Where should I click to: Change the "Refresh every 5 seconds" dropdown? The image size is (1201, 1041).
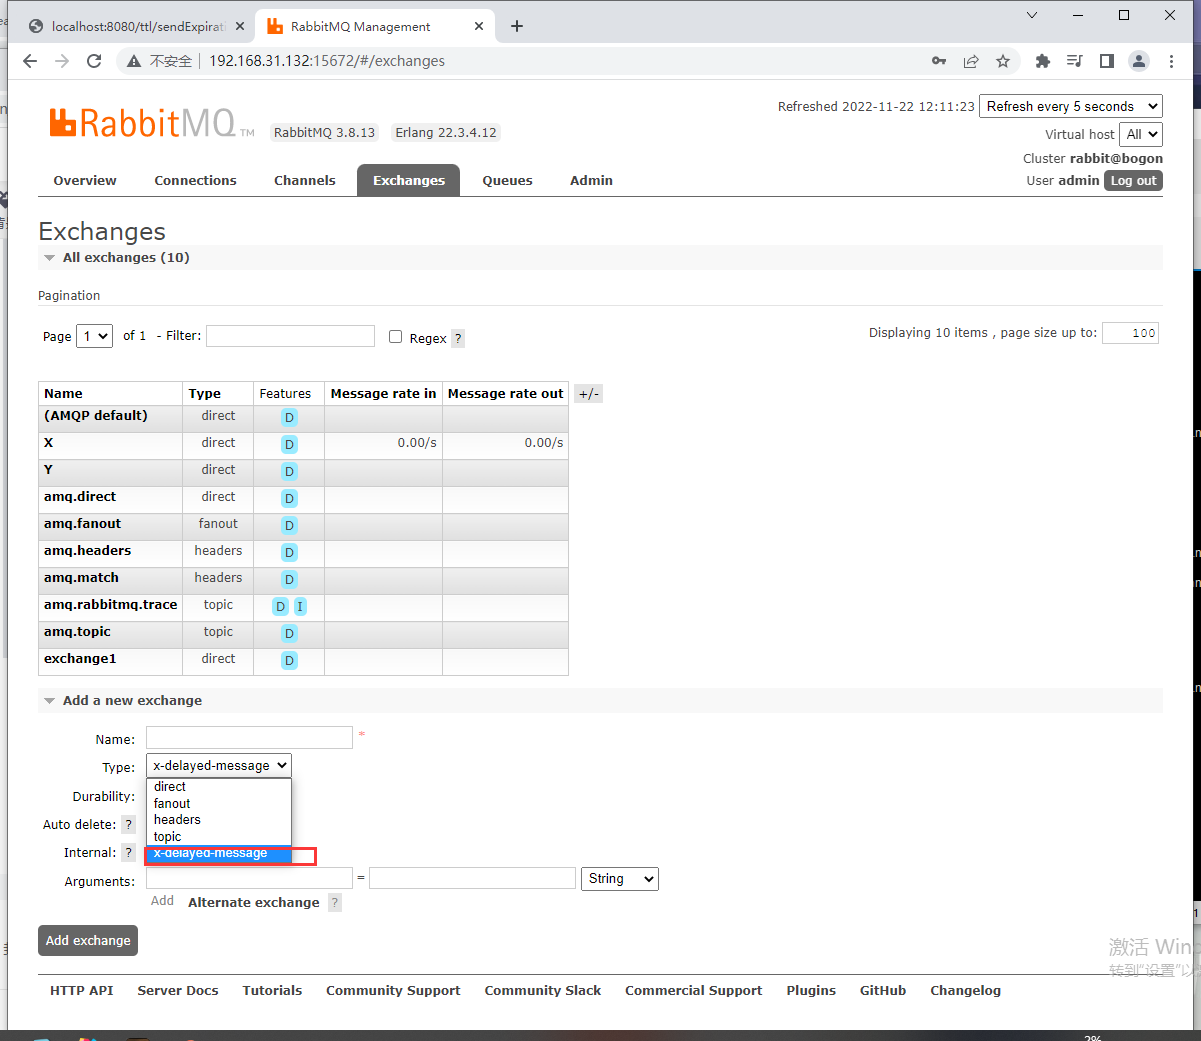pyautogui.click(x=1070, y=105)
